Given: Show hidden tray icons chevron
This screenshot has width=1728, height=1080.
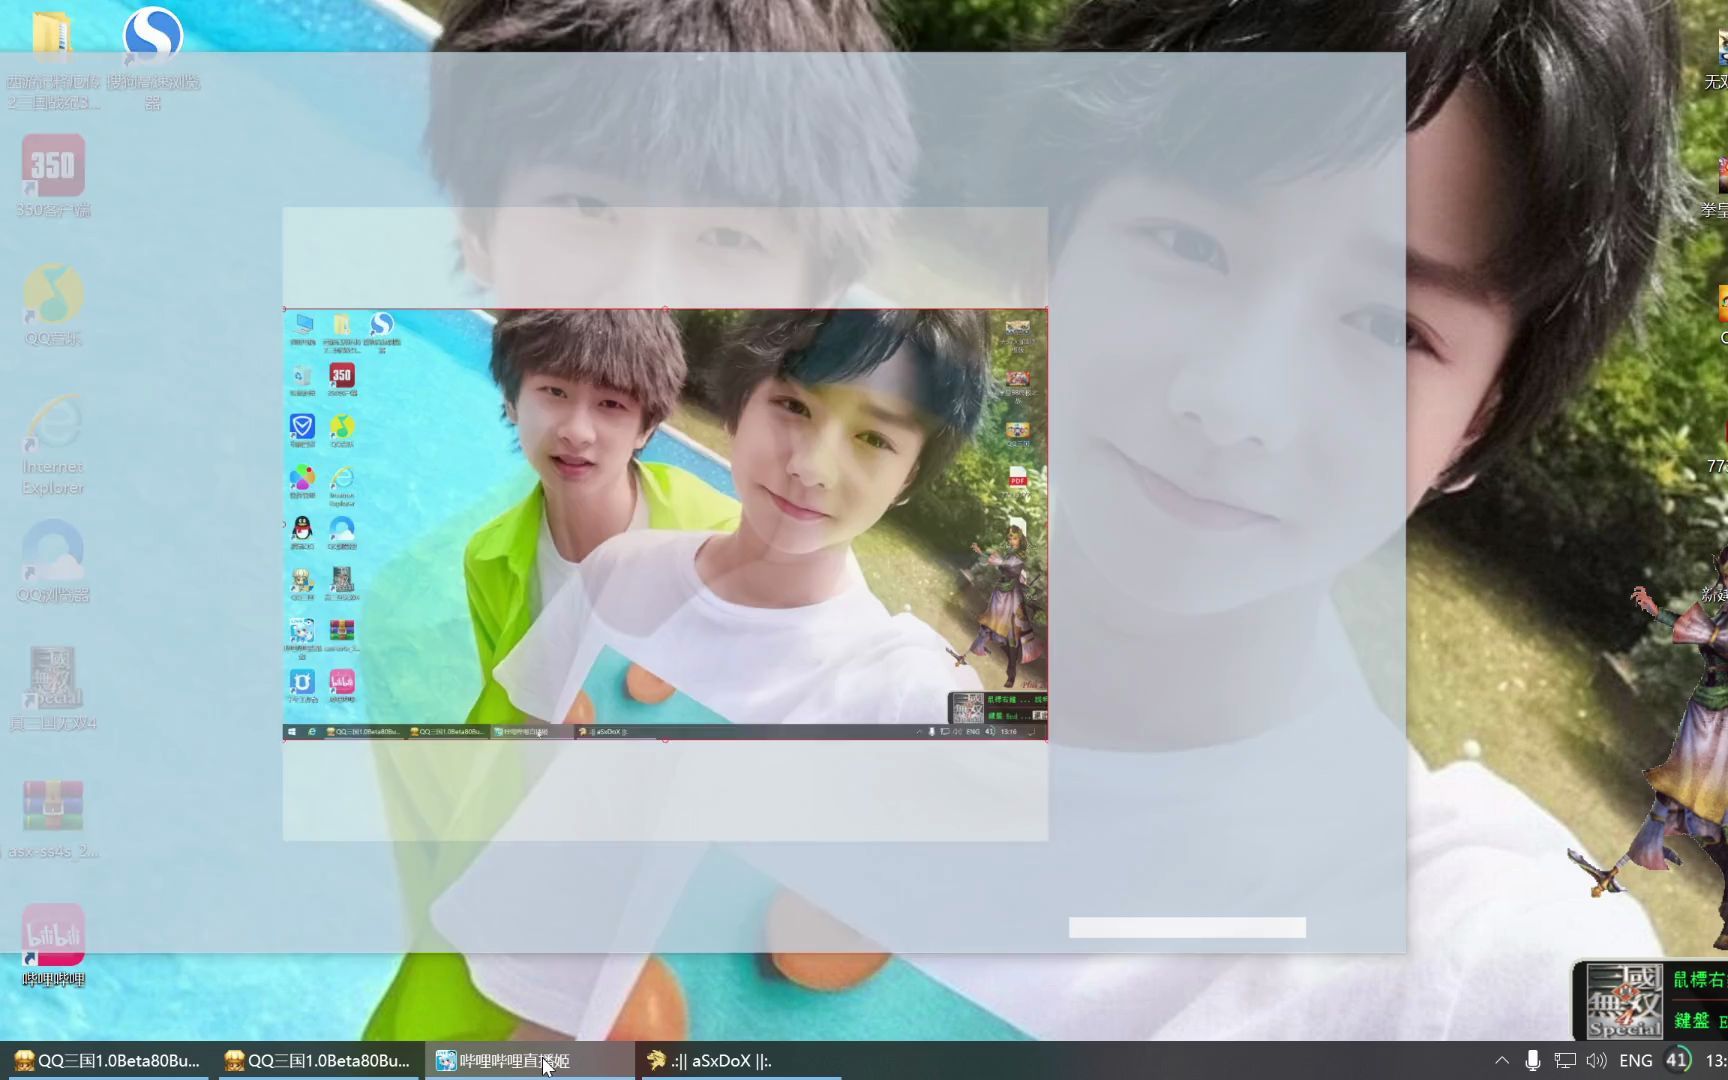Looking at the screenshot, I should click(1502, 1060).
